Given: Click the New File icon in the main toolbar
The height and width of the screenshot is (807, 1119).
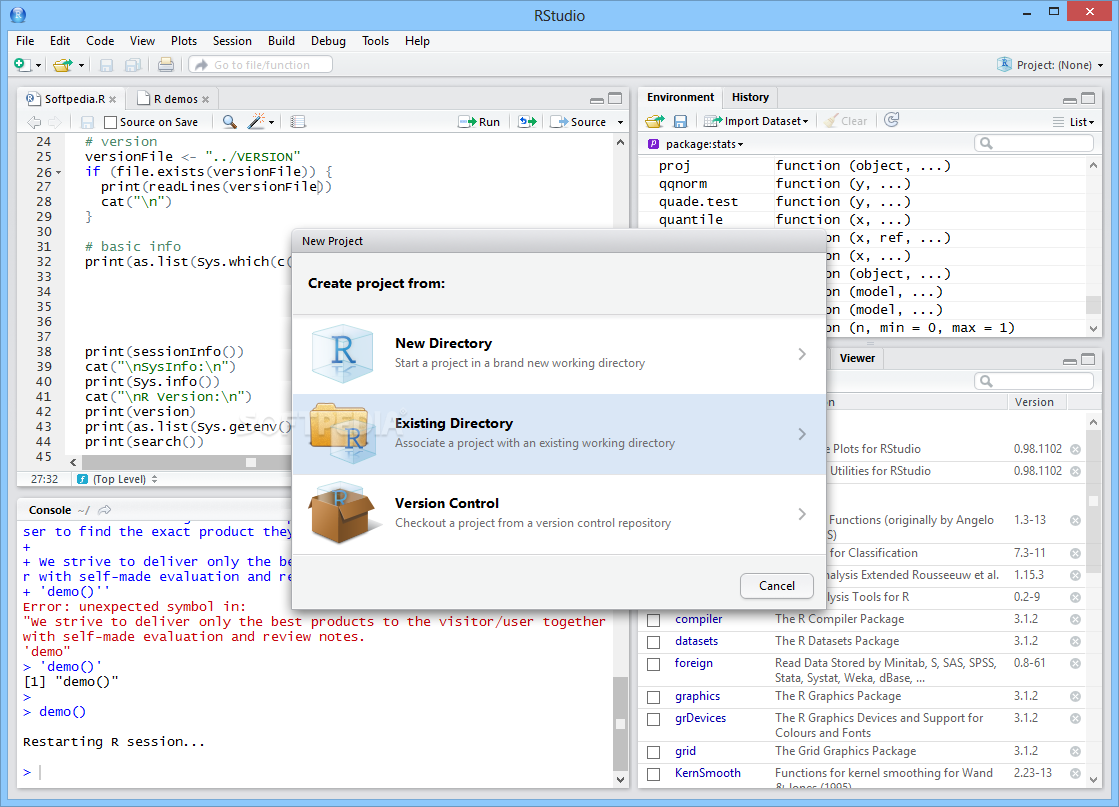Looking at the screenshot, I should [22, 65].
